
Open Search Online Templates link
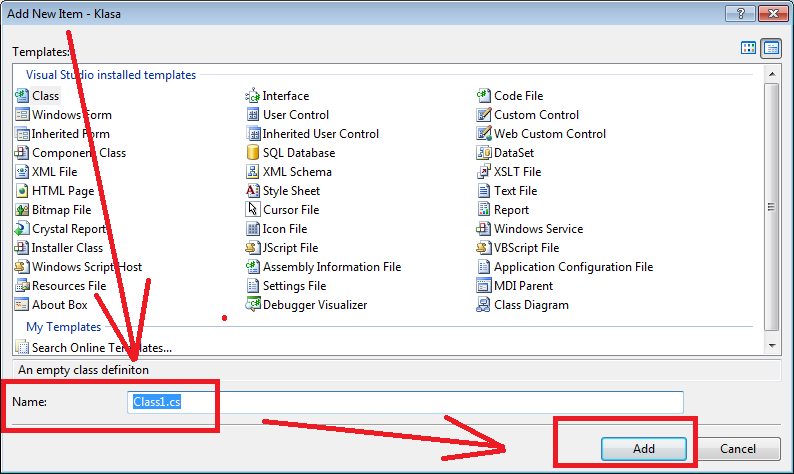tap(101, 348)
